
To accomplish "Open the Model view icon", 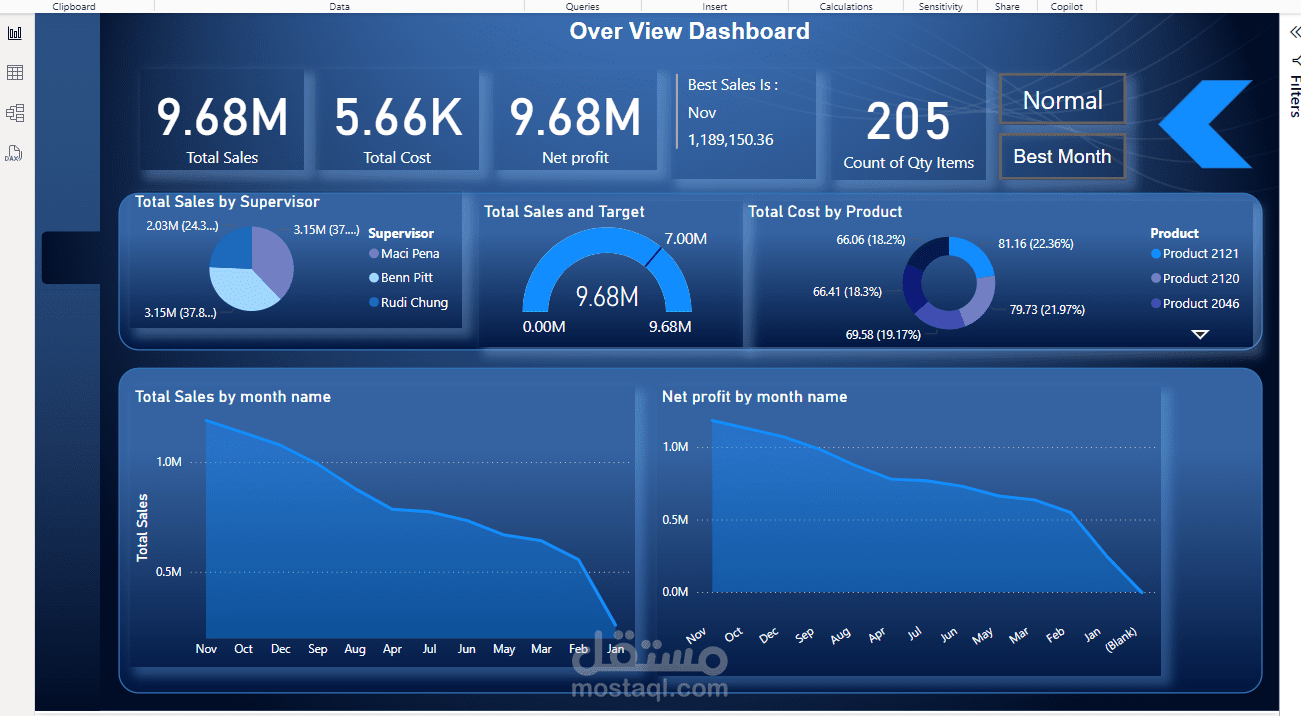I will point(15,113).
